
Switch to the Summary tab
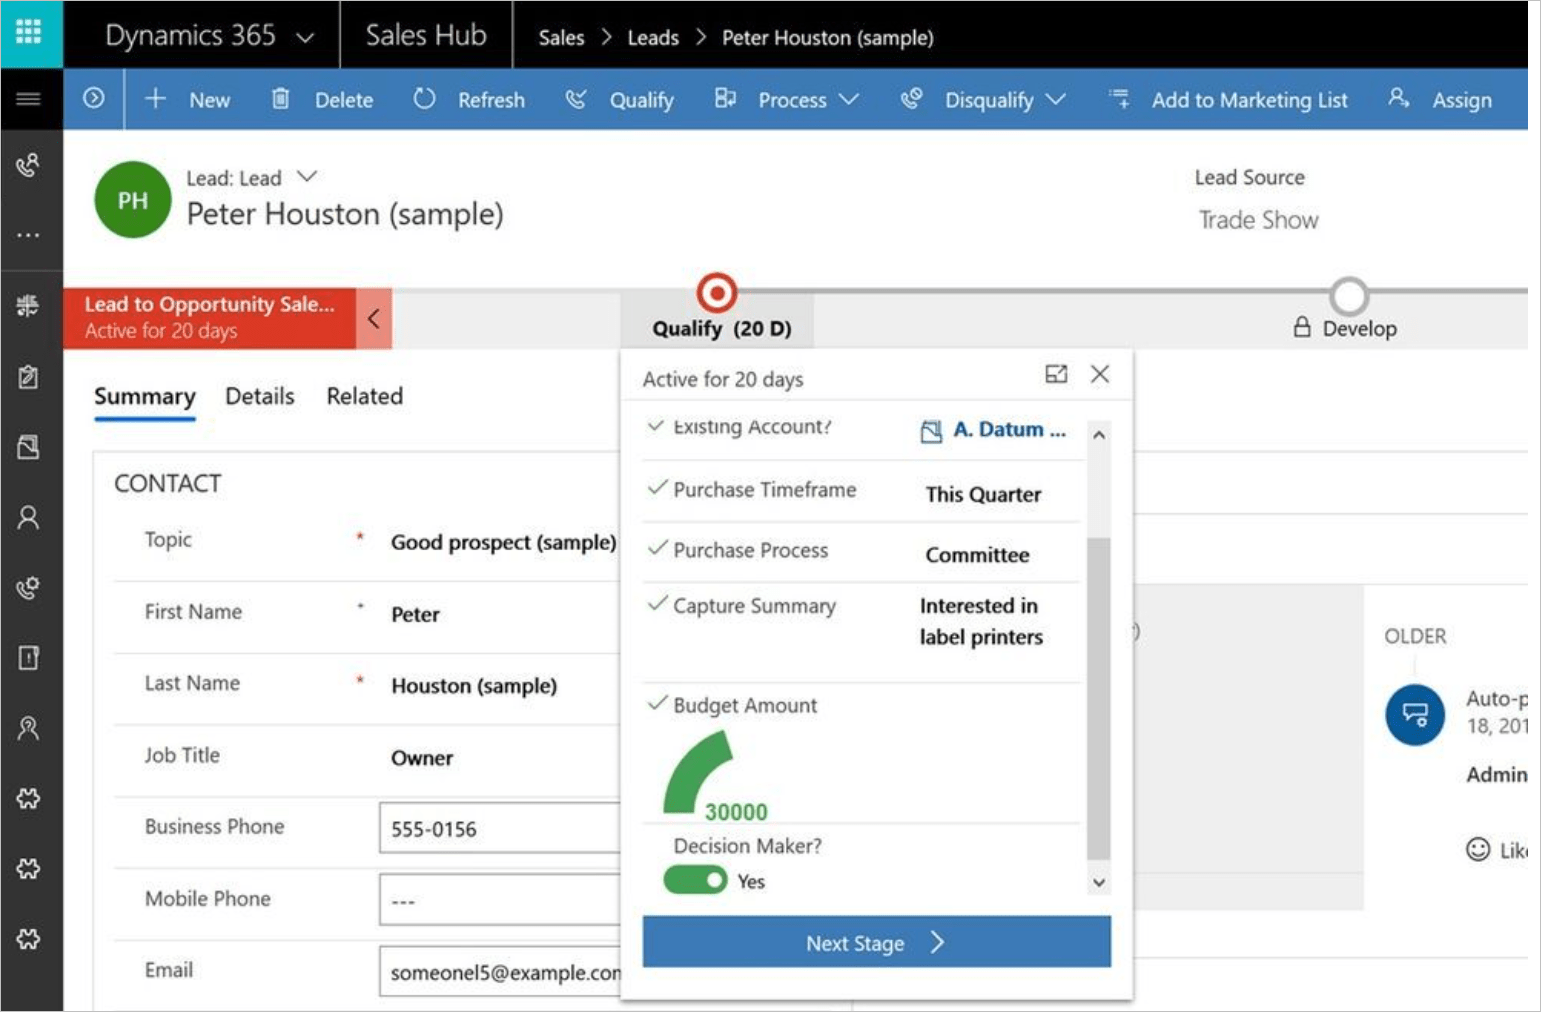(145, 397)
